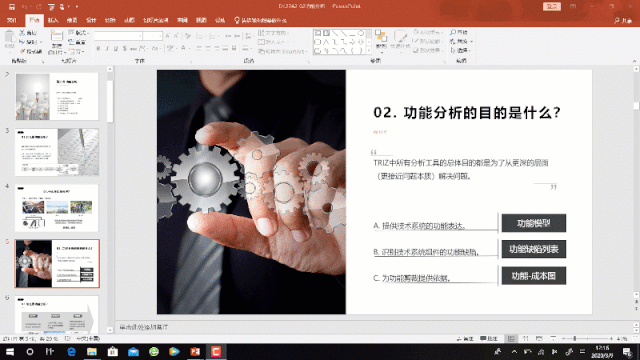Image resolution: width=640 pixels, height=360 pixels.
Task: Save the presentation with the Save icon
Action: [12, 7]
